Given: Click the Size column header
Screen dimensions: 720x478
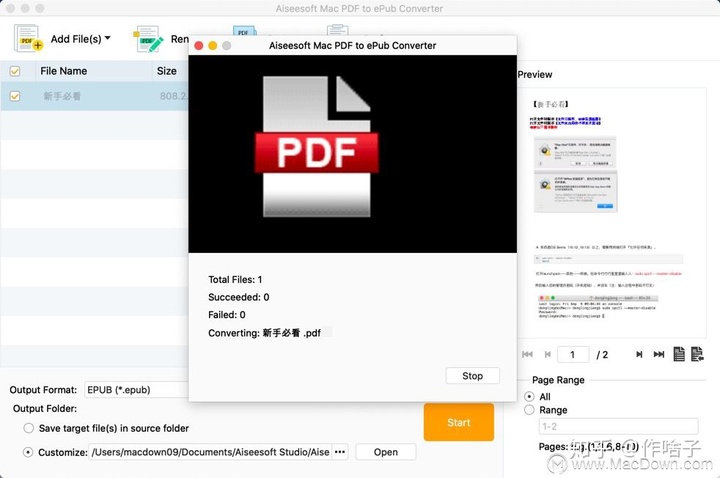Looking at the screenshot, I should tap(167, 71).
